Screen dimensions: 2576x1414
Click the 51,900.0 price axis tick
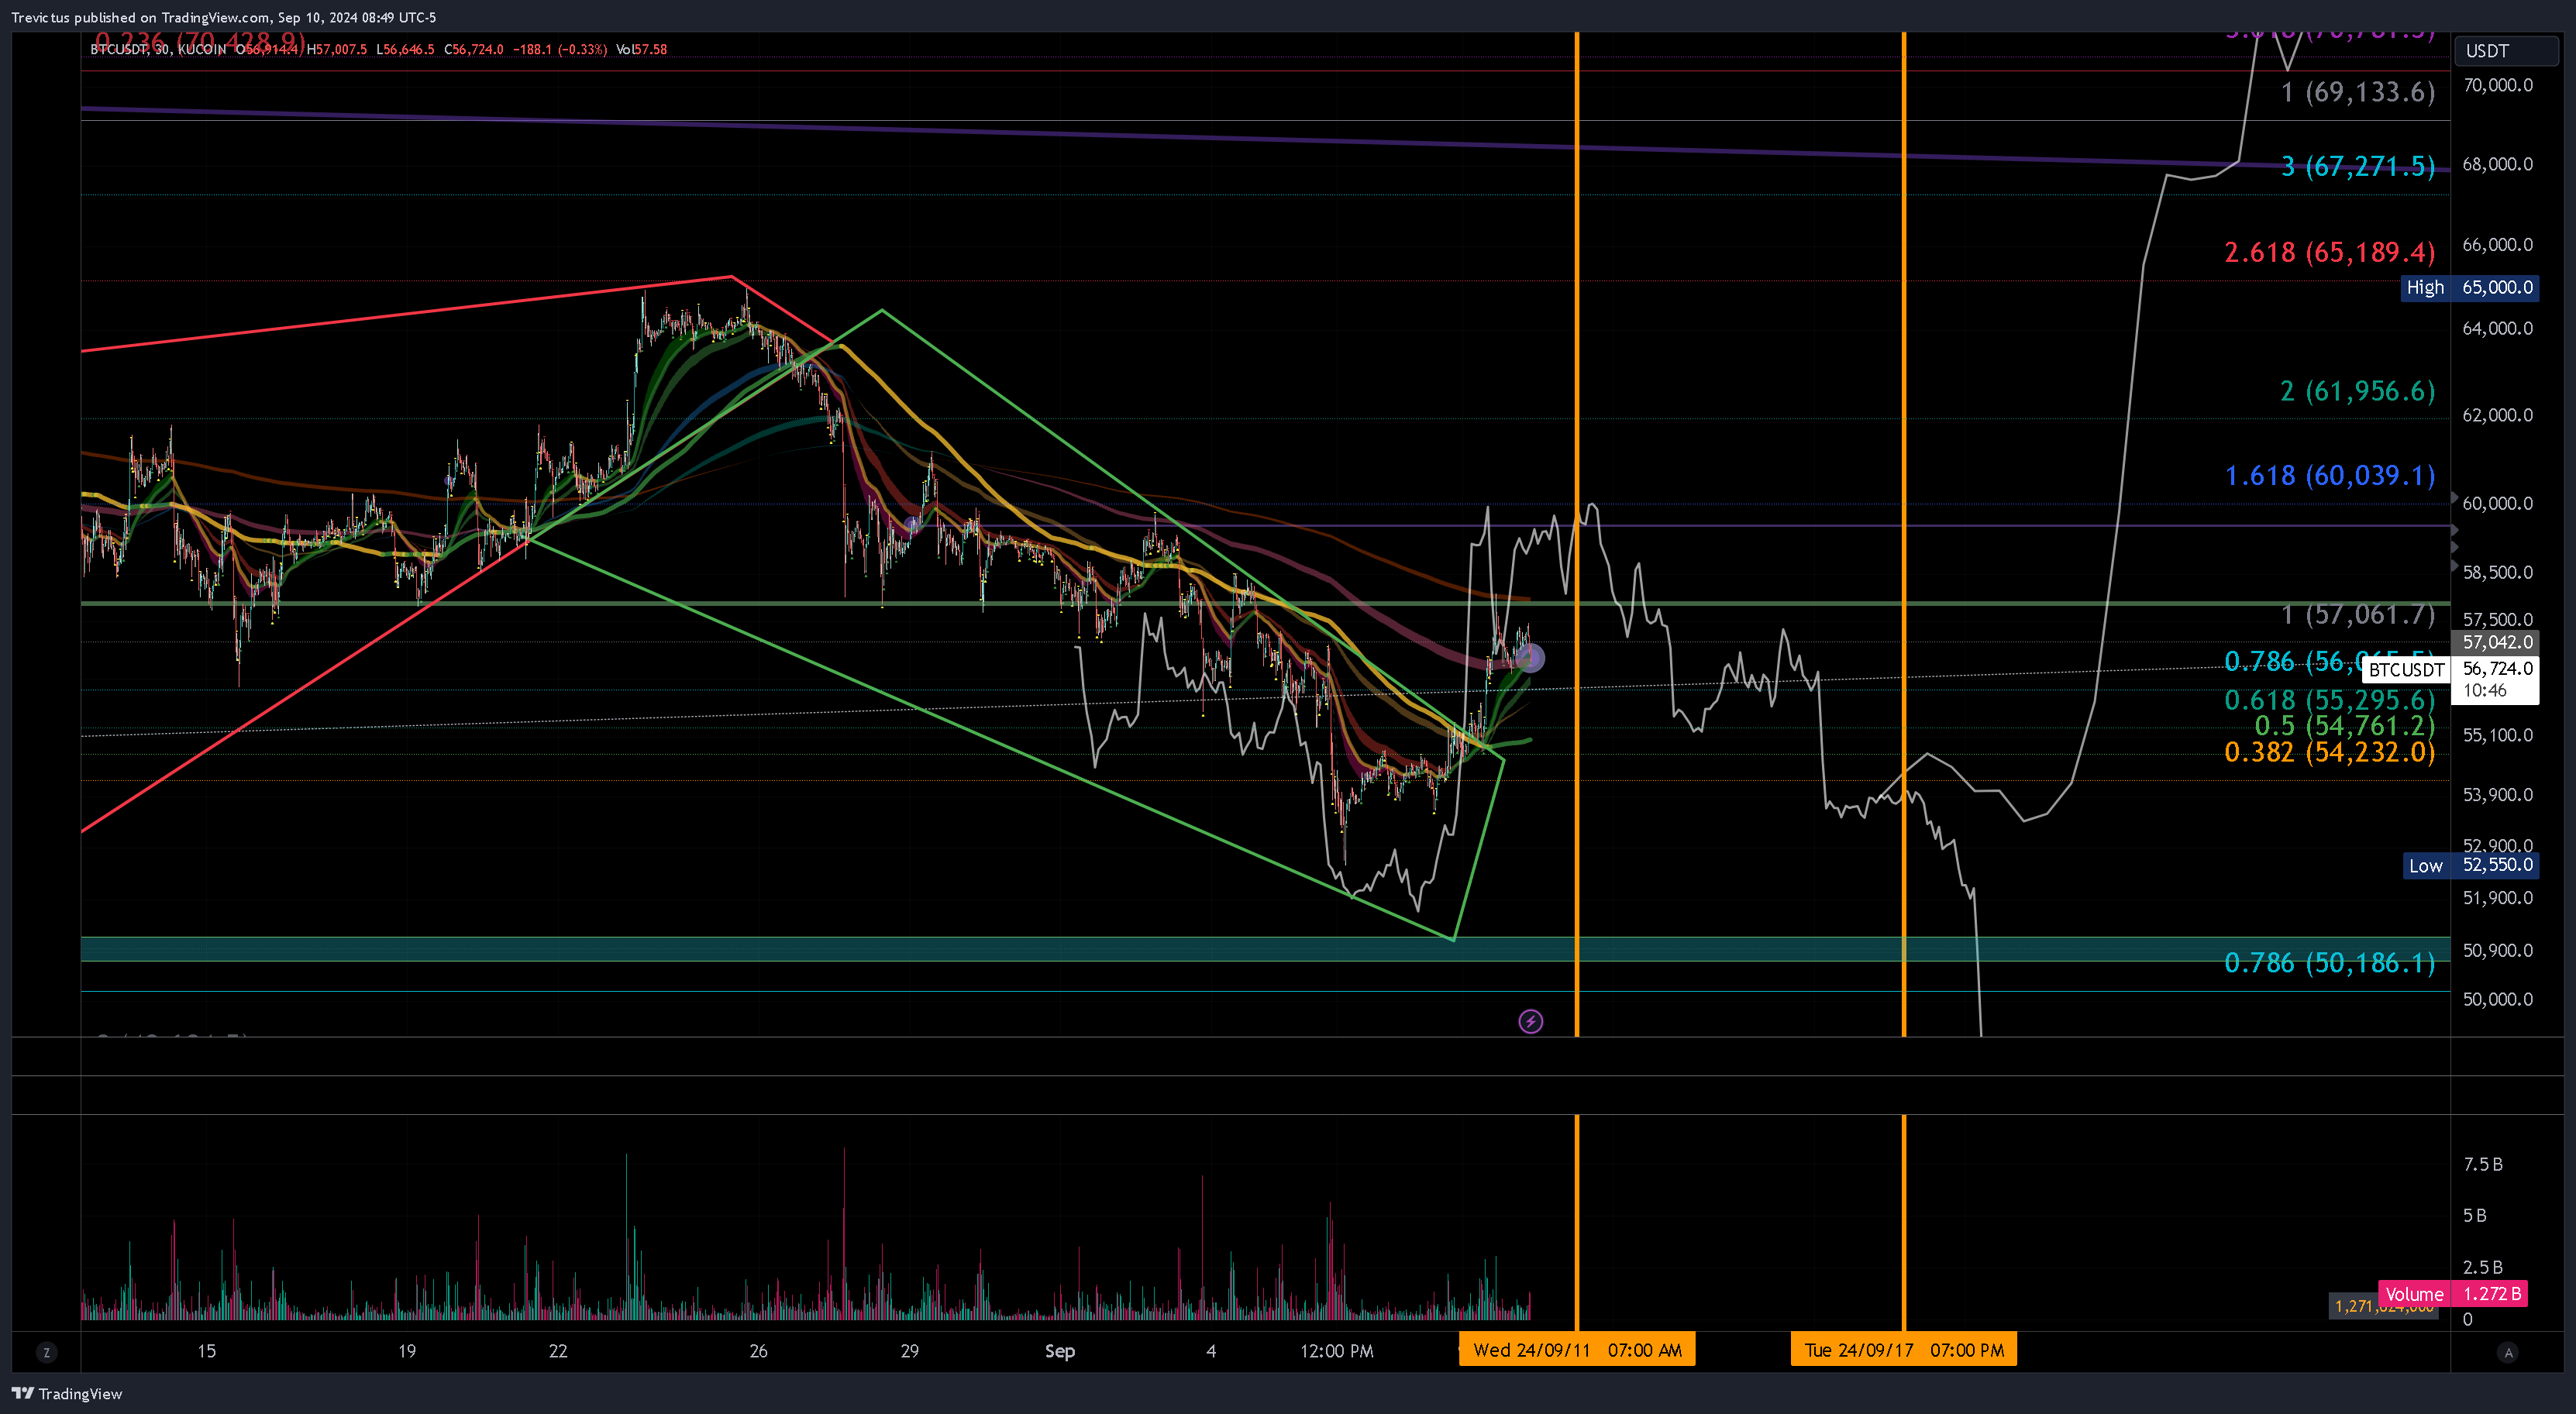coord(2497,898)
